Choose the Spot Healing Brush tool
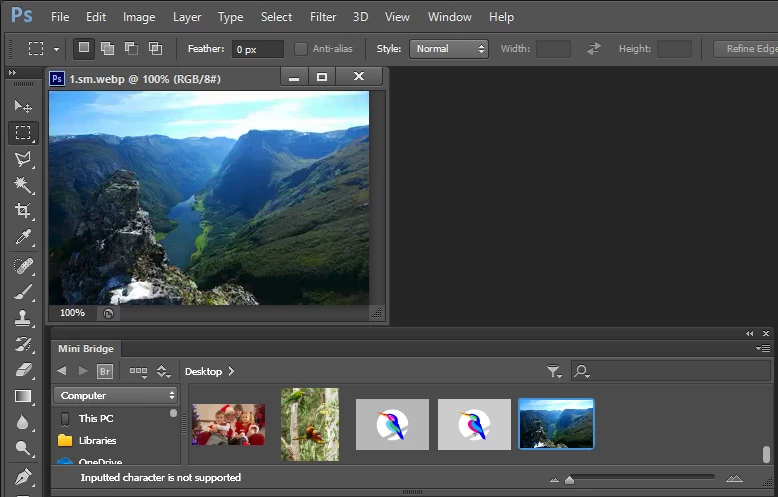 point(23,265)
